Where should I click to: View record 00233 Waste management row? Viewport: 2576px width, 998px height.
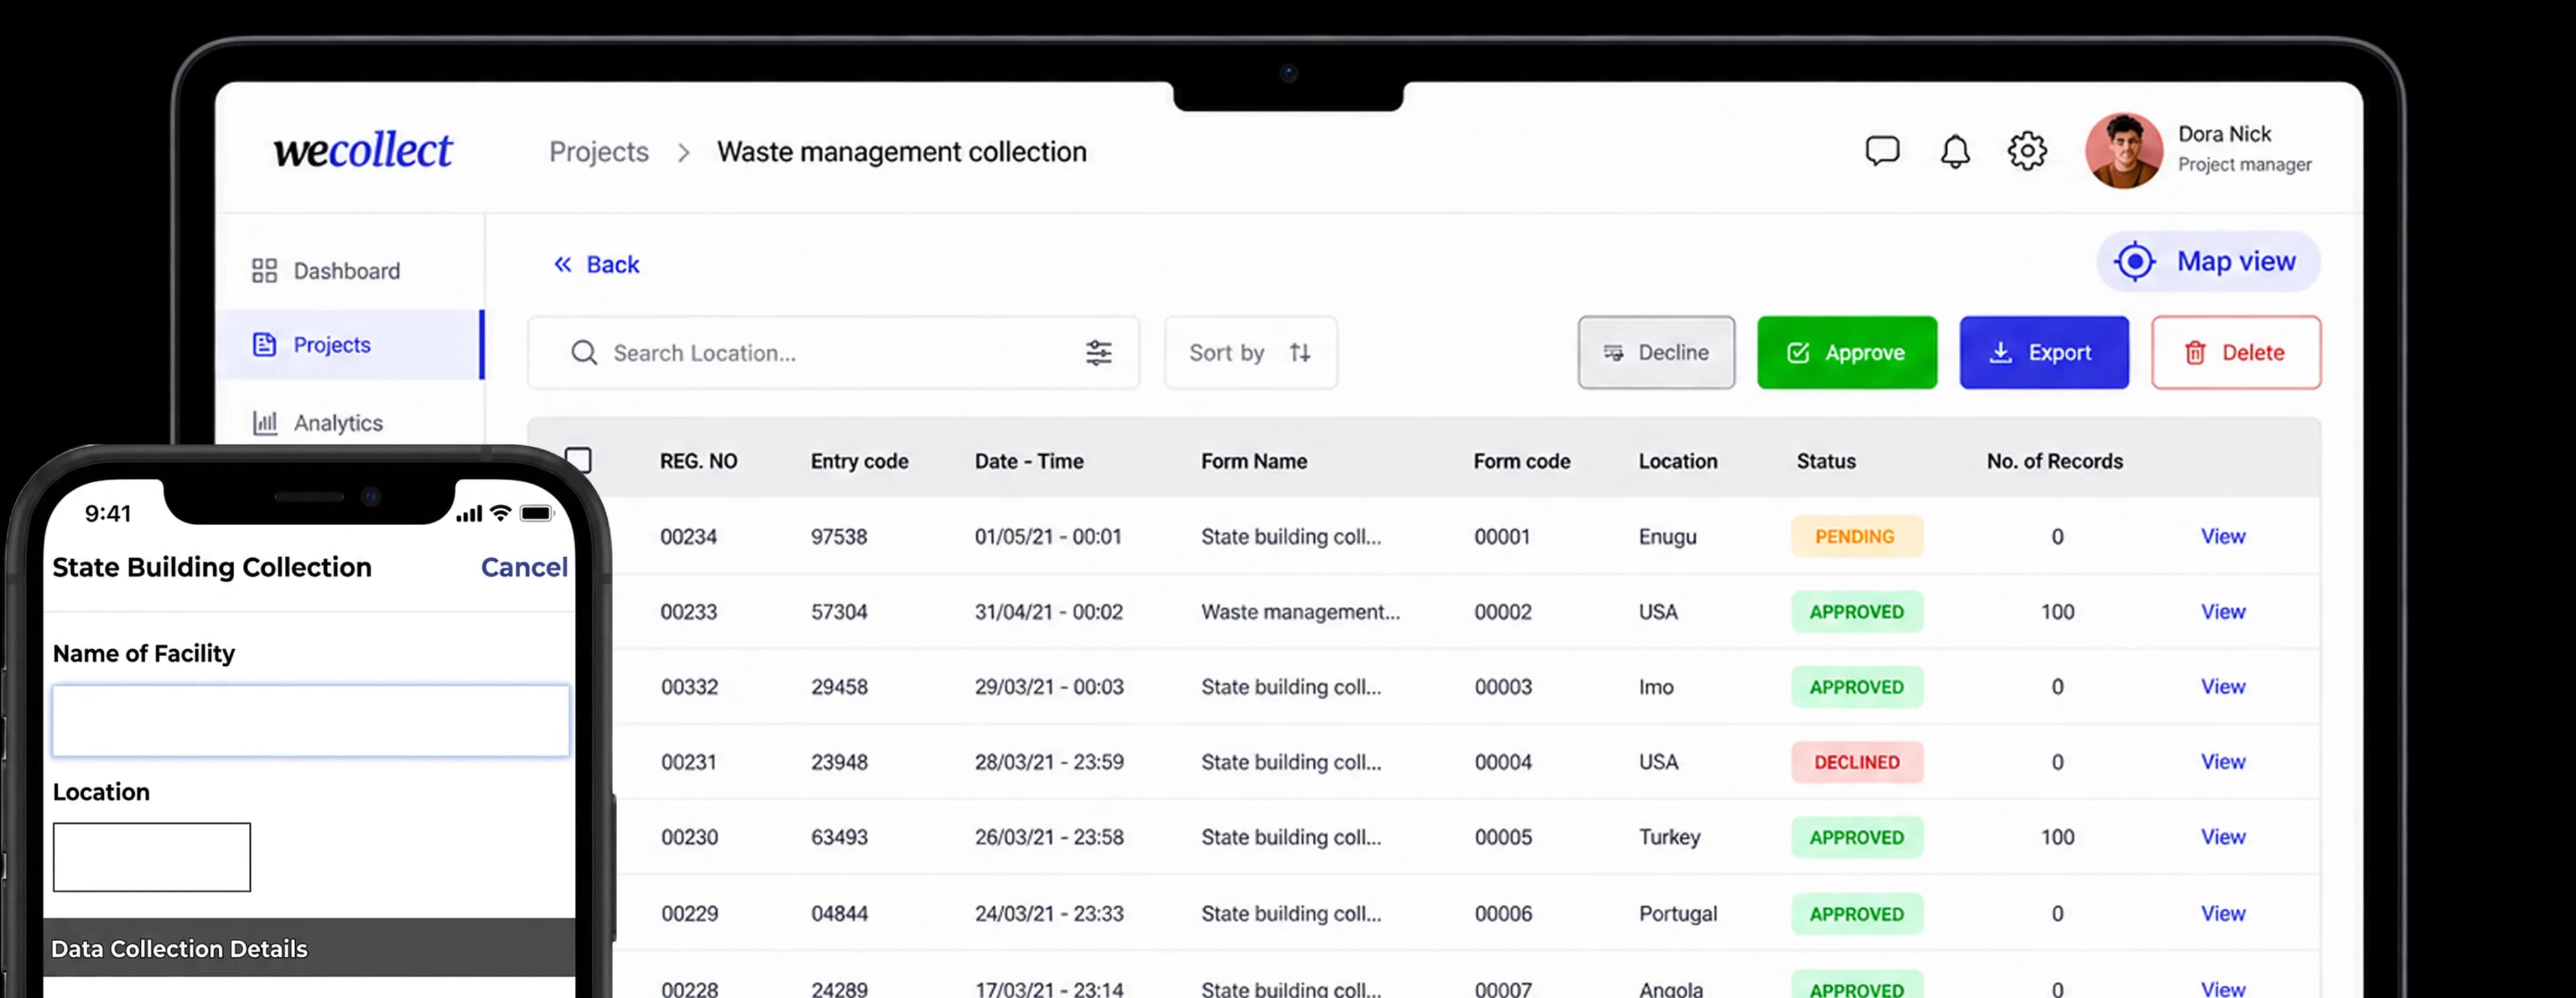[2222, 611]
